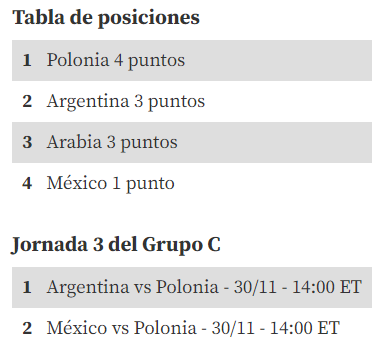
Task: Select the Argentina 3 puntos row
Action: [192, 101]
